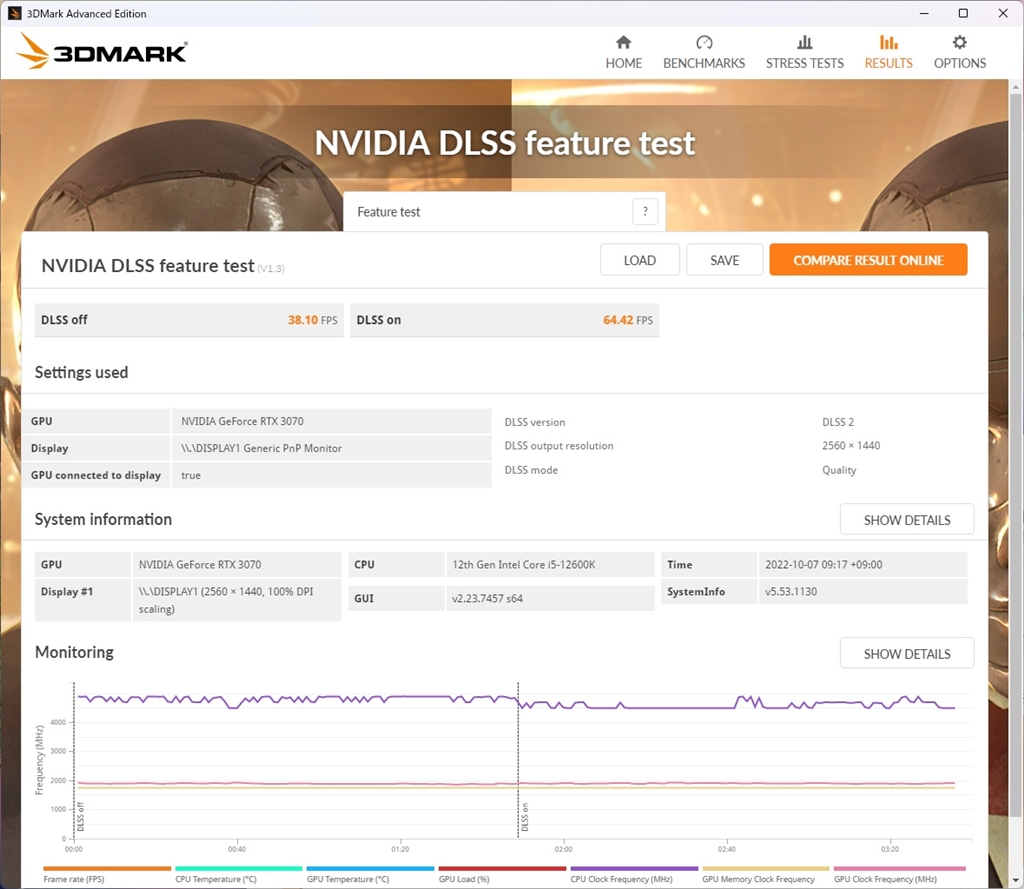
Task: Click the SAVE button
Action: click(x=724, y=260)
